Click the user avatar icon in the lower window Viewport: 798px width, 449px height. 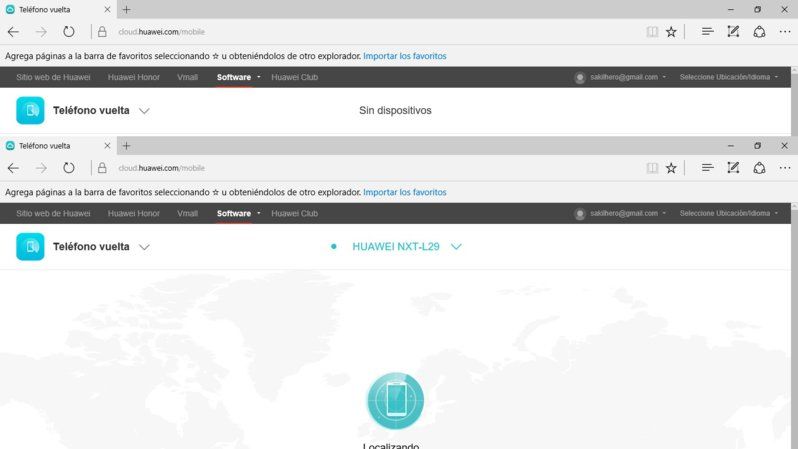click(x=579, y=214)
